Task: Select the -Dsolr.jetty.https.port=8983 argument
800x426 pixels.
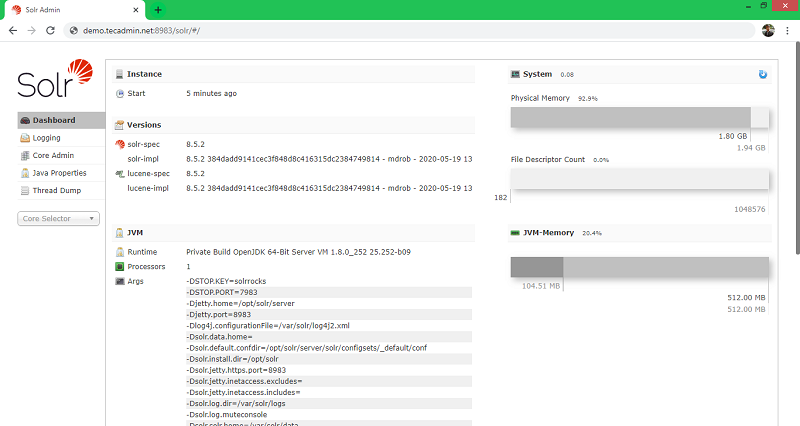Action: click(236, 370)
